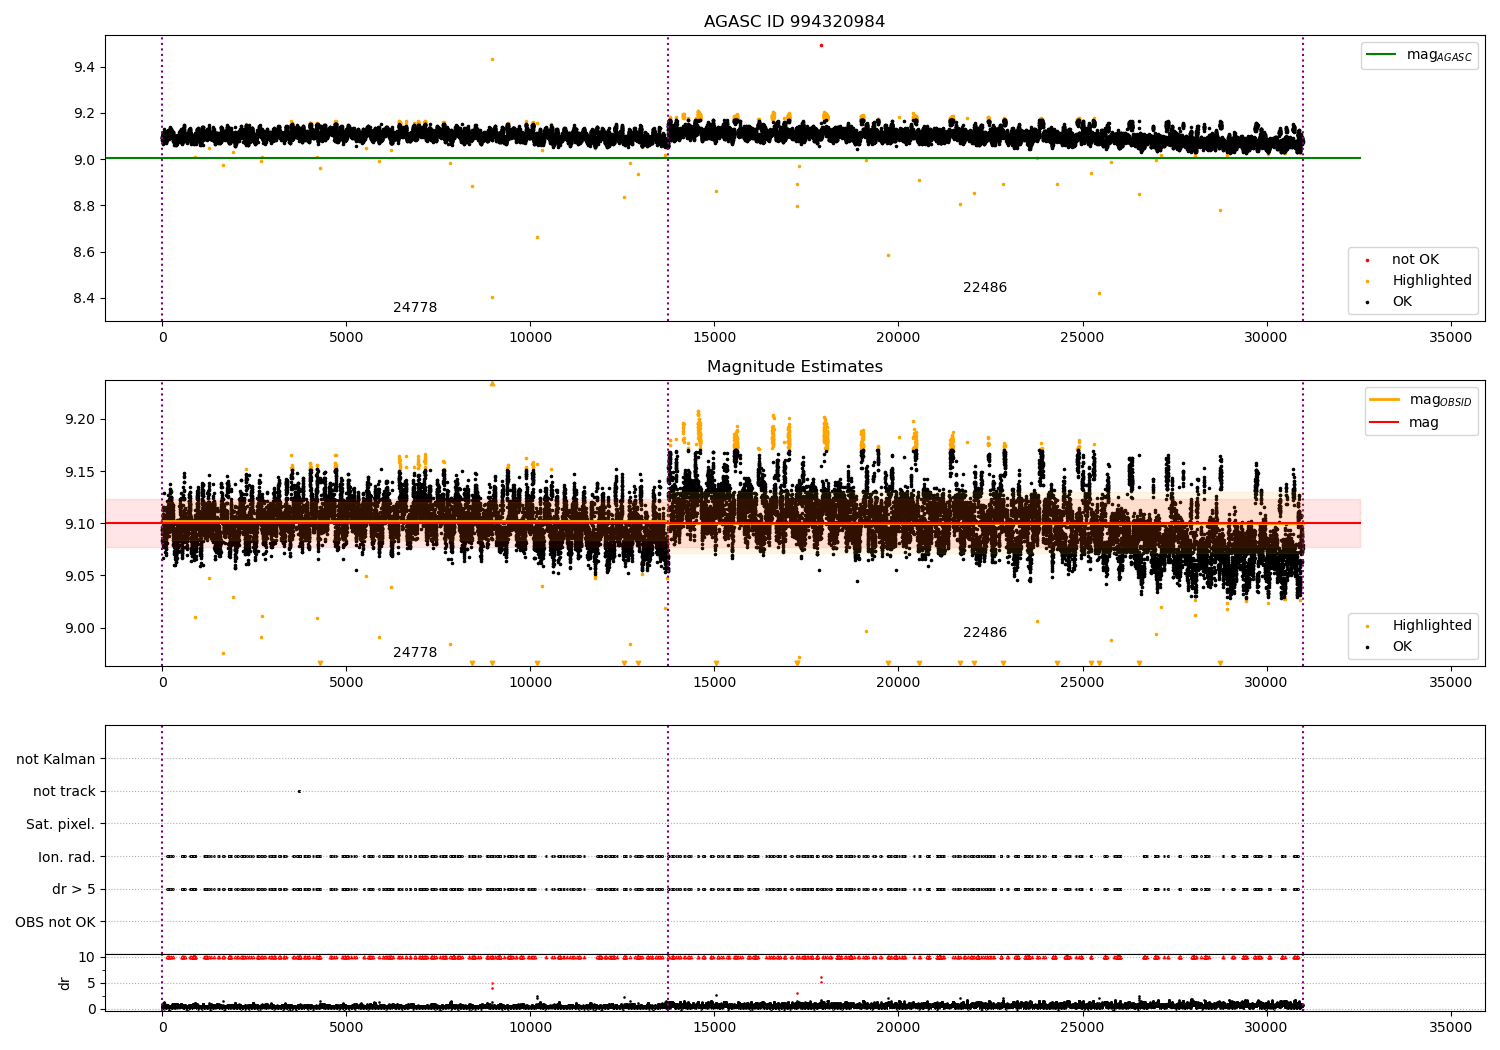
Task: Click the "25000" x-tick under the bottom plot
Action: tap(1082, 1027)
